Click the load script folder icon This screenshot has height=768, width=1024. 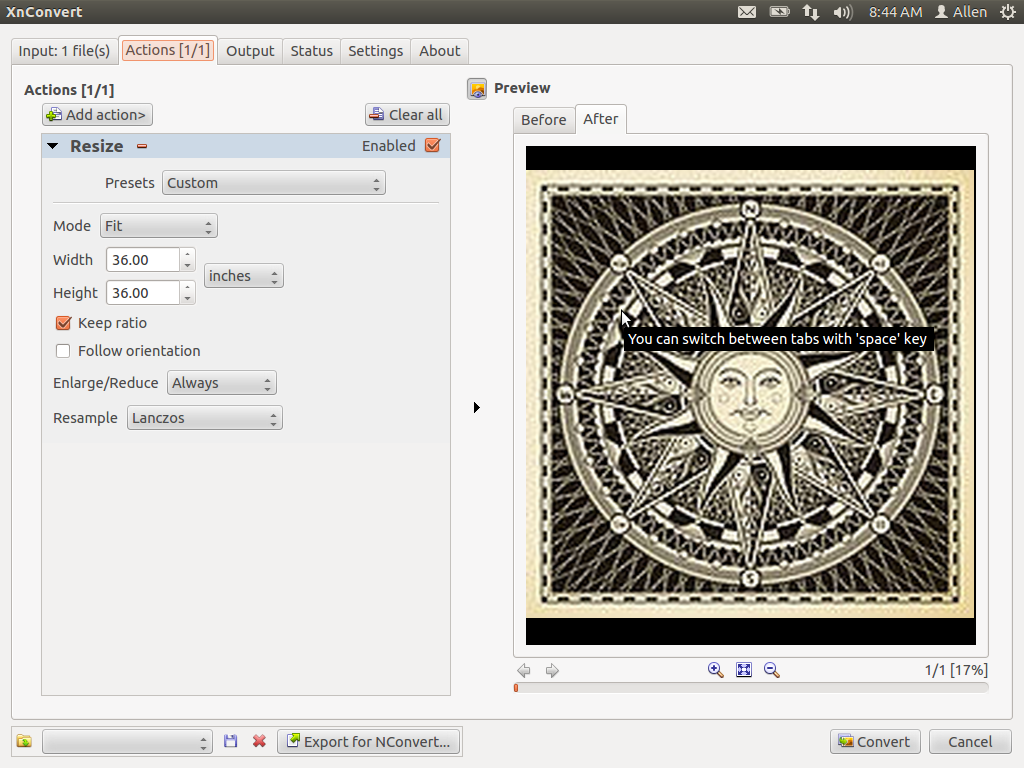point(24,741)
